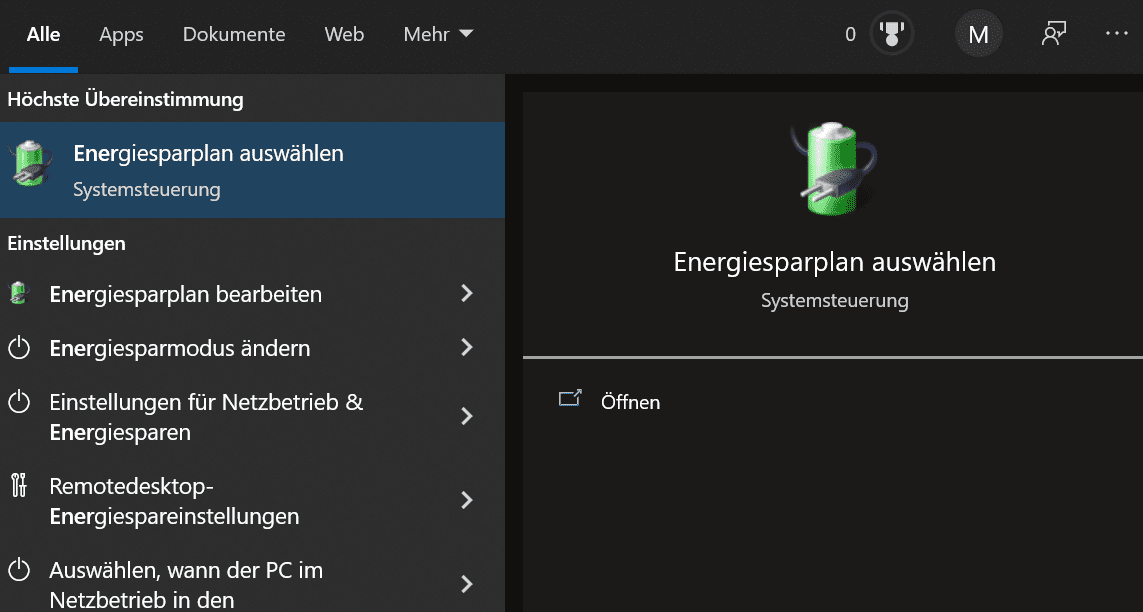Switch to the Dokumente tab
The image size is (1143, 612).
[234, 34]
